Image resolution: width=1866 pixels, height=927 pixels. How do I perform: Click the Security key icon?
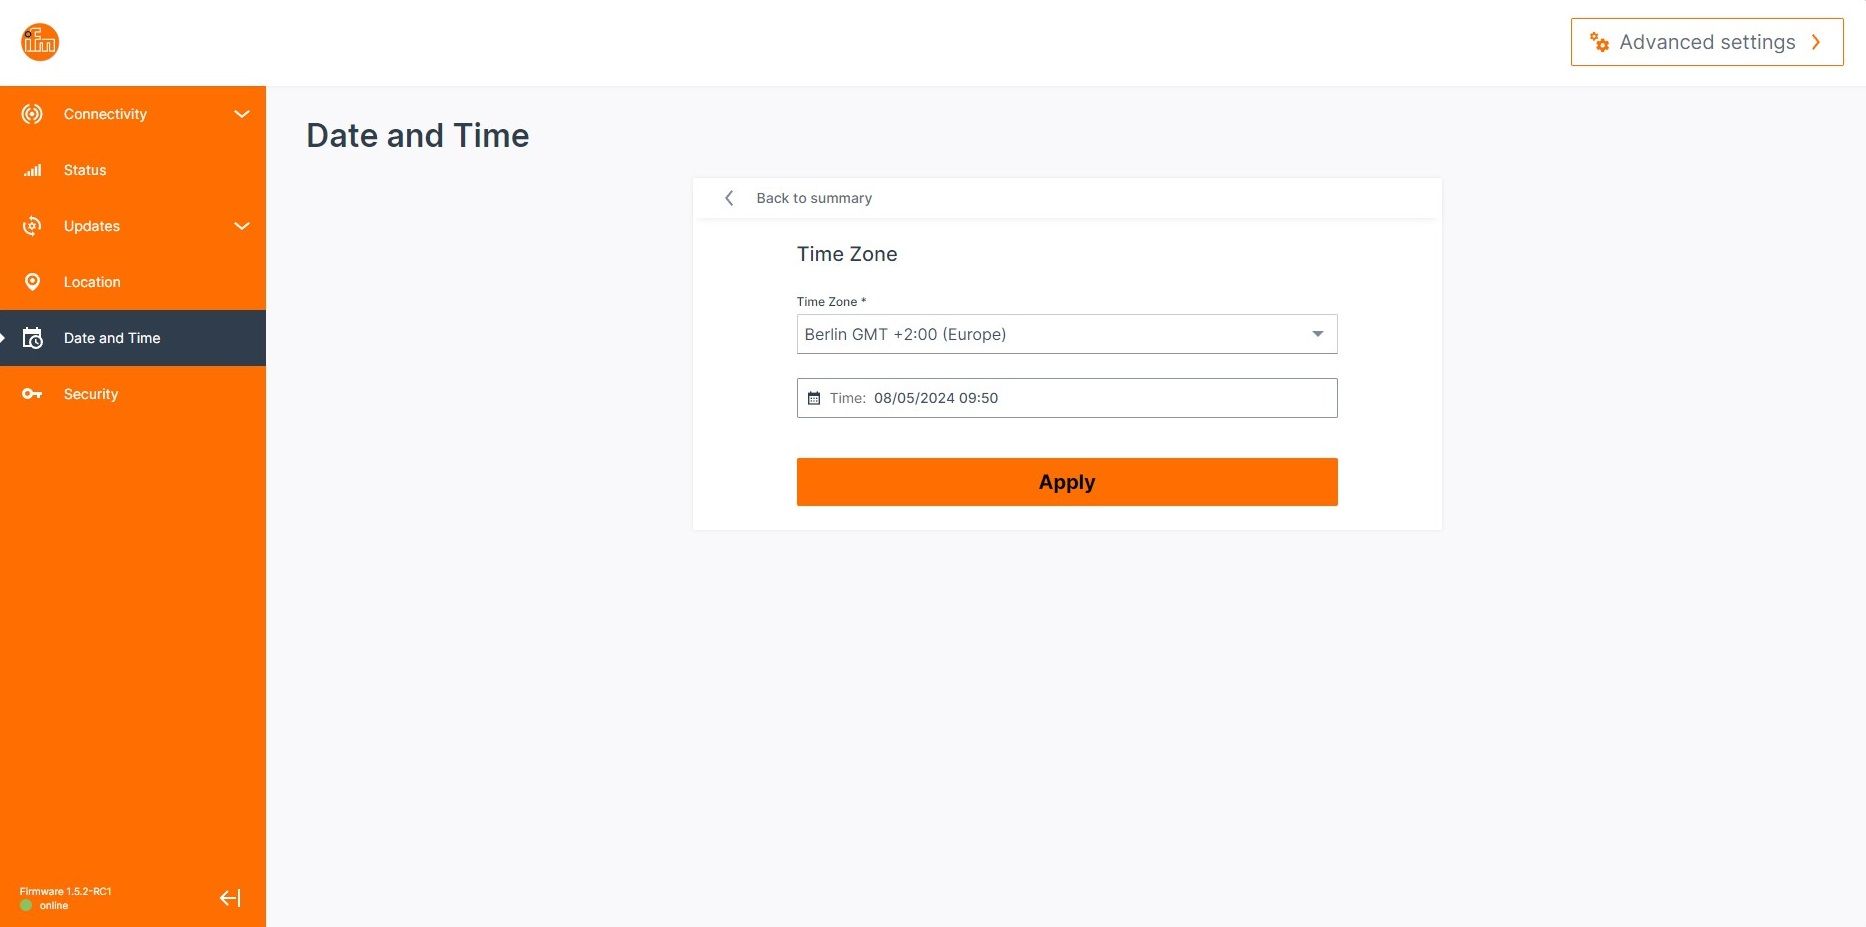click(32, 394)
